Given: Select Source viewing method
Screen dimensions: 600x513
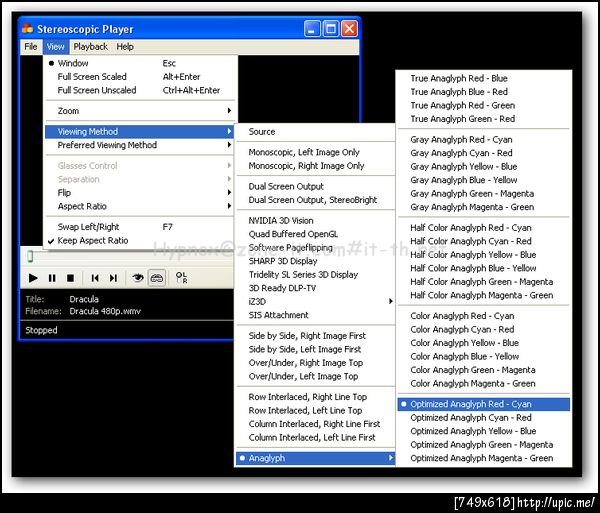Looking at the screenshot, I should [x=316, y=132].
